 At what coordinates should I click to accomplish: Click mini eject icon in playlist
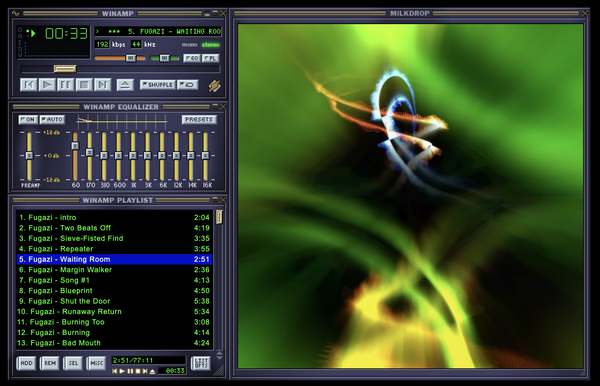152,371
